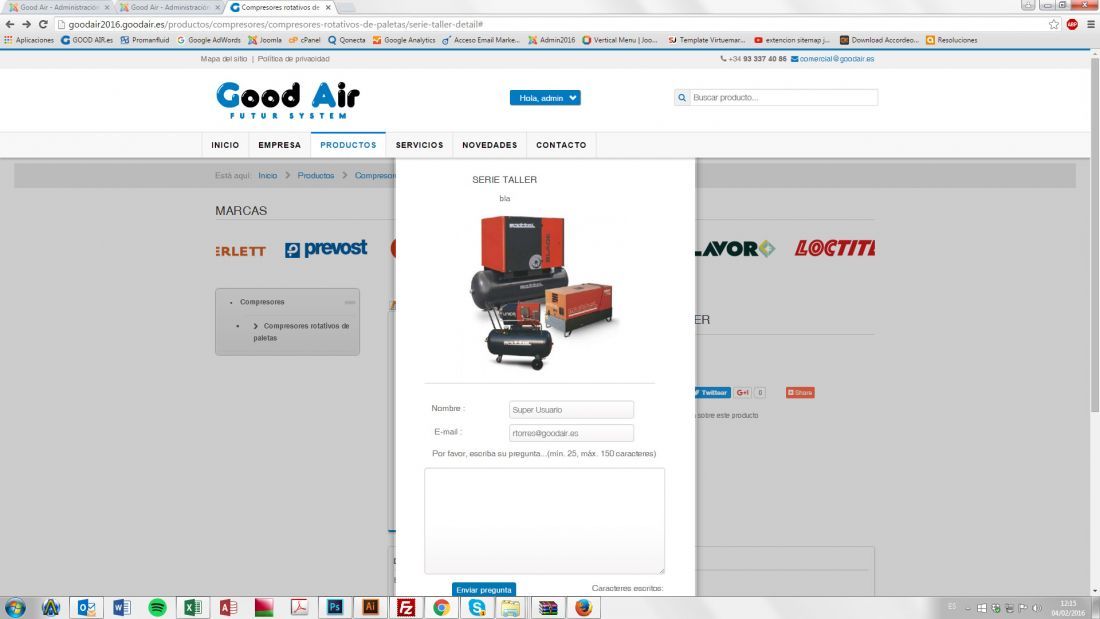Open Excel from the taskbar
The image size is (1100, 619).
point(193,608)
